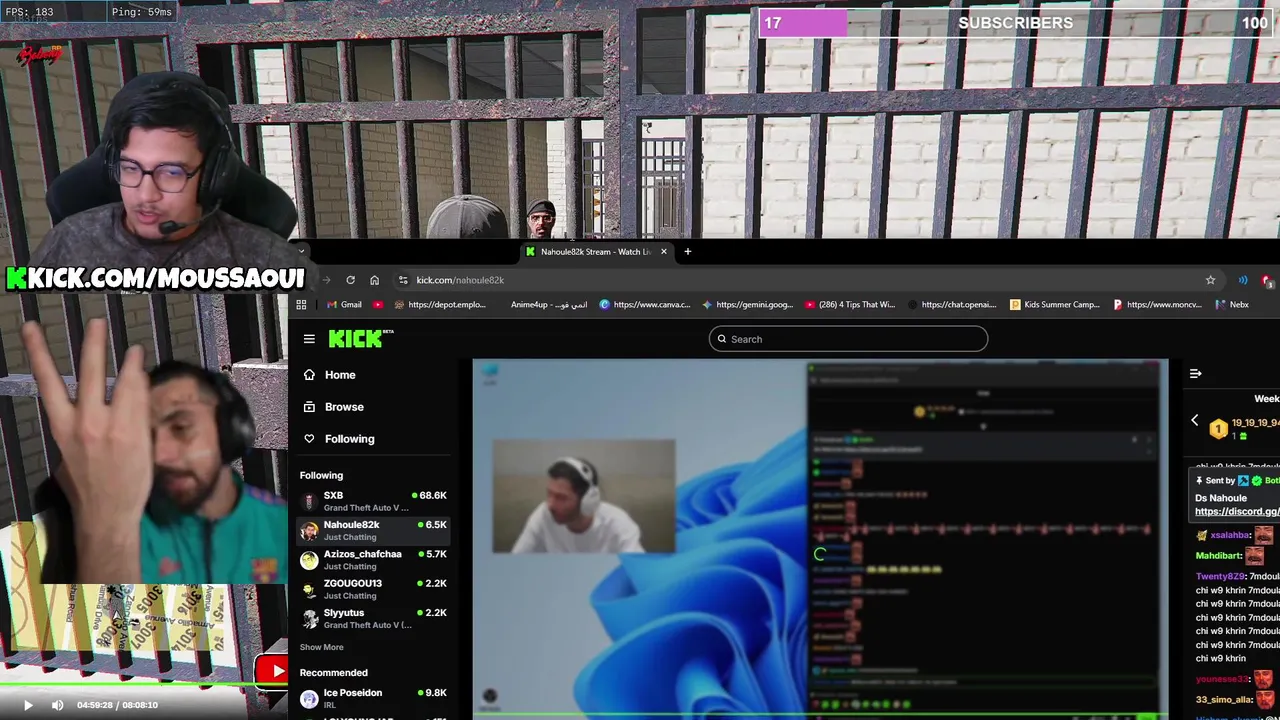Open the Kids Summer Camp bookmark
1280x720 pixels.
(x=1055, y=305)
